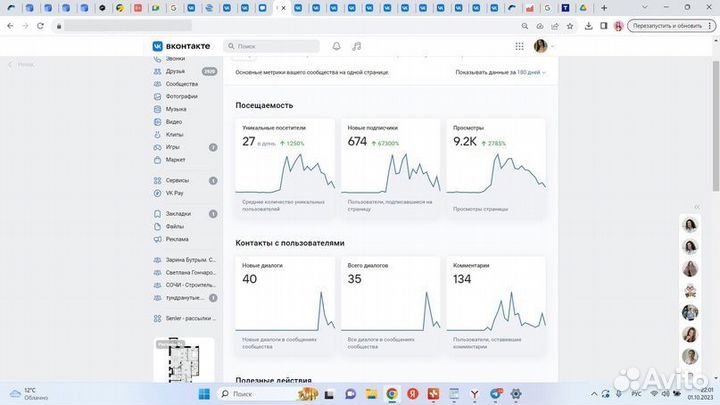Go to Сообщества in the sidebar

[181, 84]
